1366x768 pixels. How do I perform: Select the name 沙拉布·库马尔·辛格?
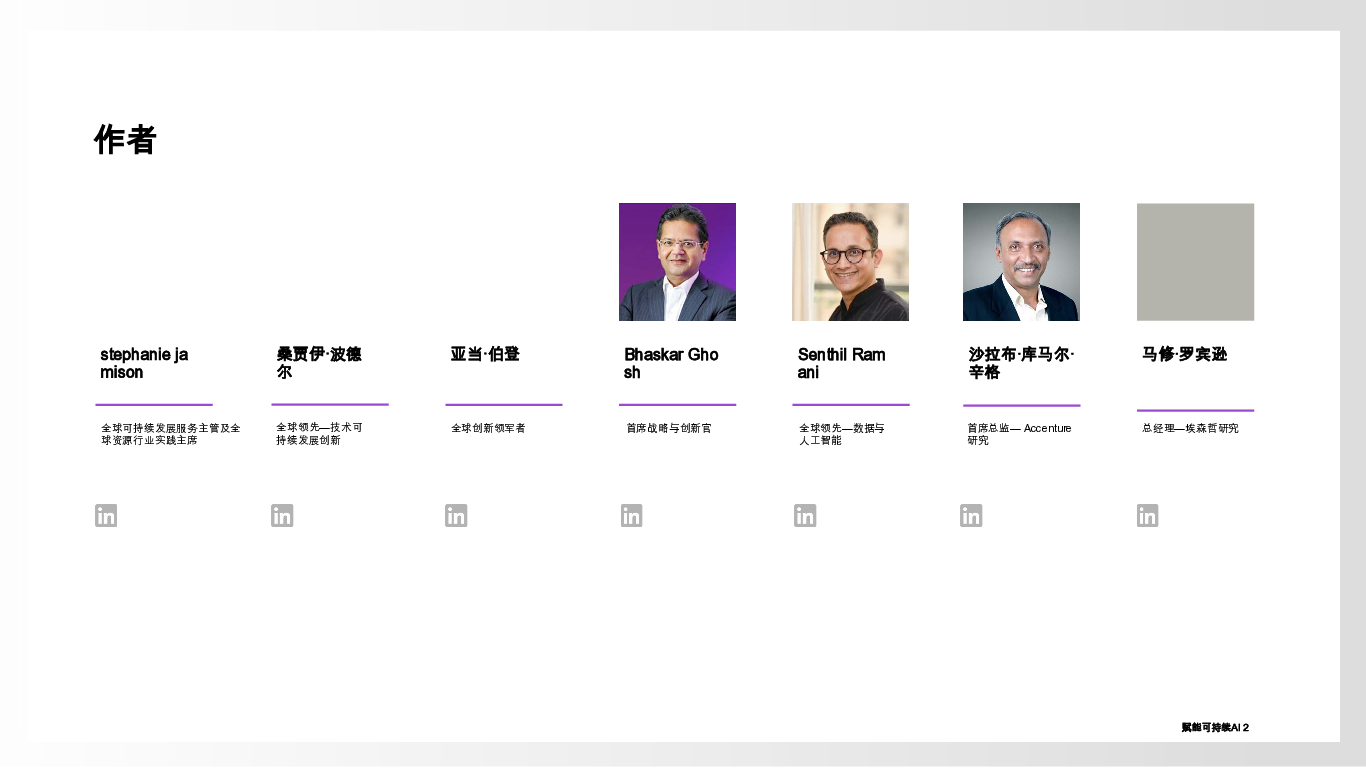[x=1021, y=363]
